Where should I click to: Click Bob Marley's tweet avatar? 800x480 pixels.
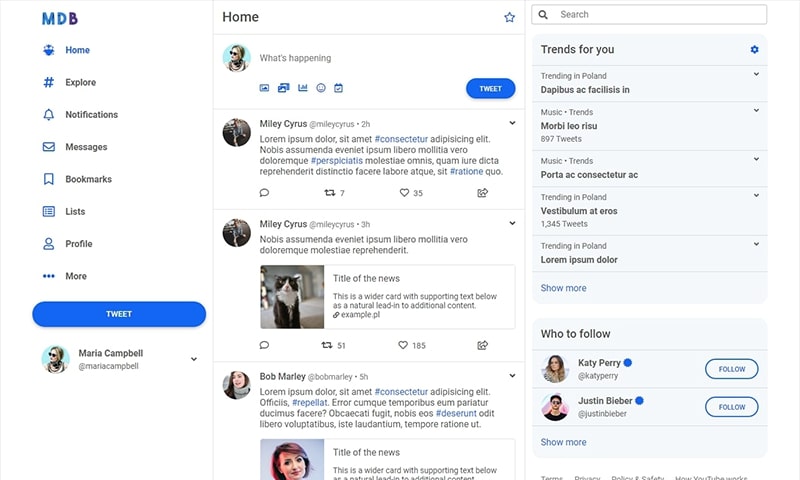pyautogui.click(x=237, y=385)
